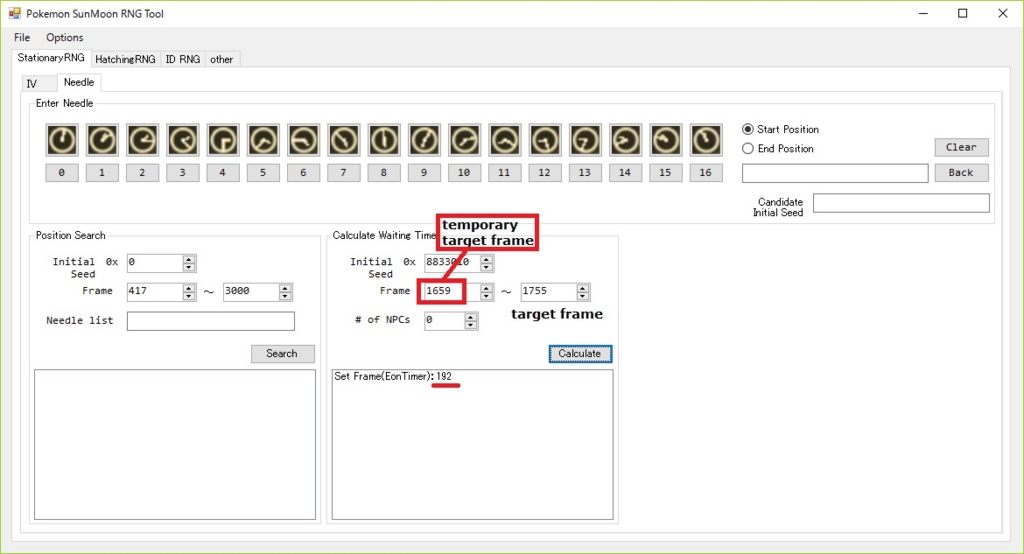Open the File menu
1024x554 pixels.
tap(22, 37)
